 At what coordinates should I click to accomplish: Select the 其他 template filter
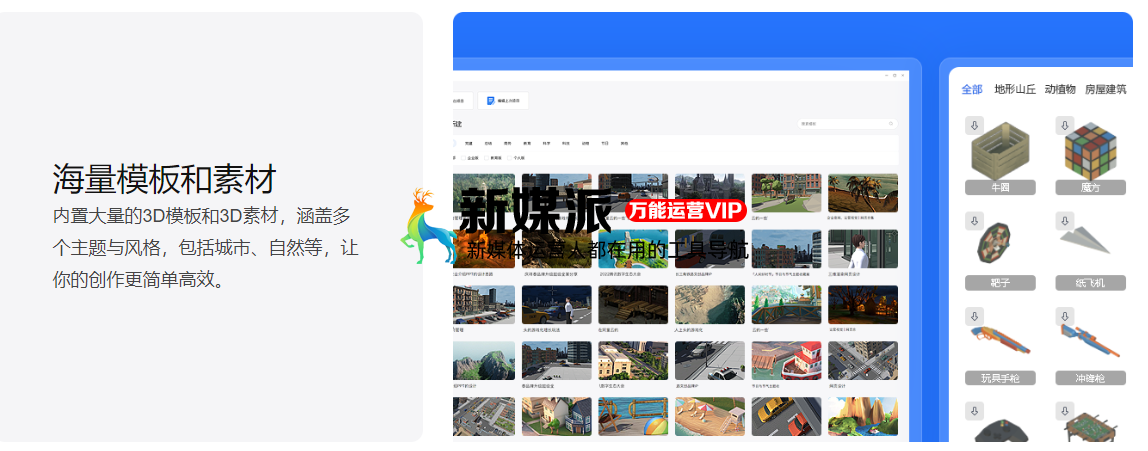625,144
